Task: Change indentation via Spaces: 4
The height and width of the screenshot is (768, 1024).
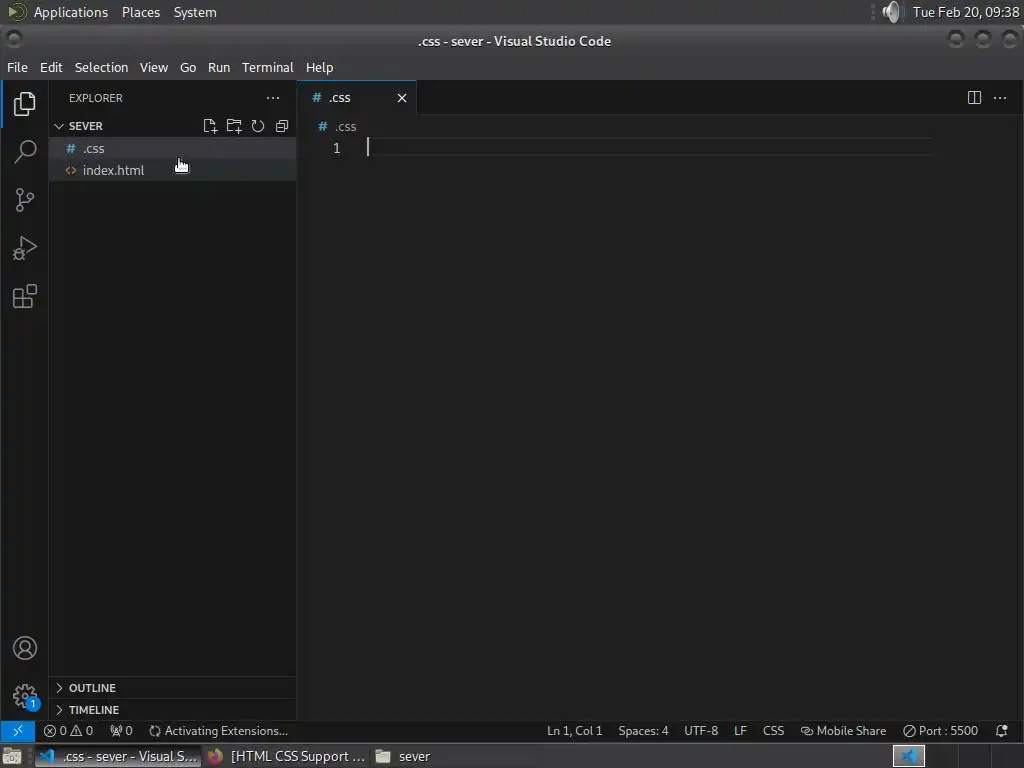Action: click(x=643, y=731)
